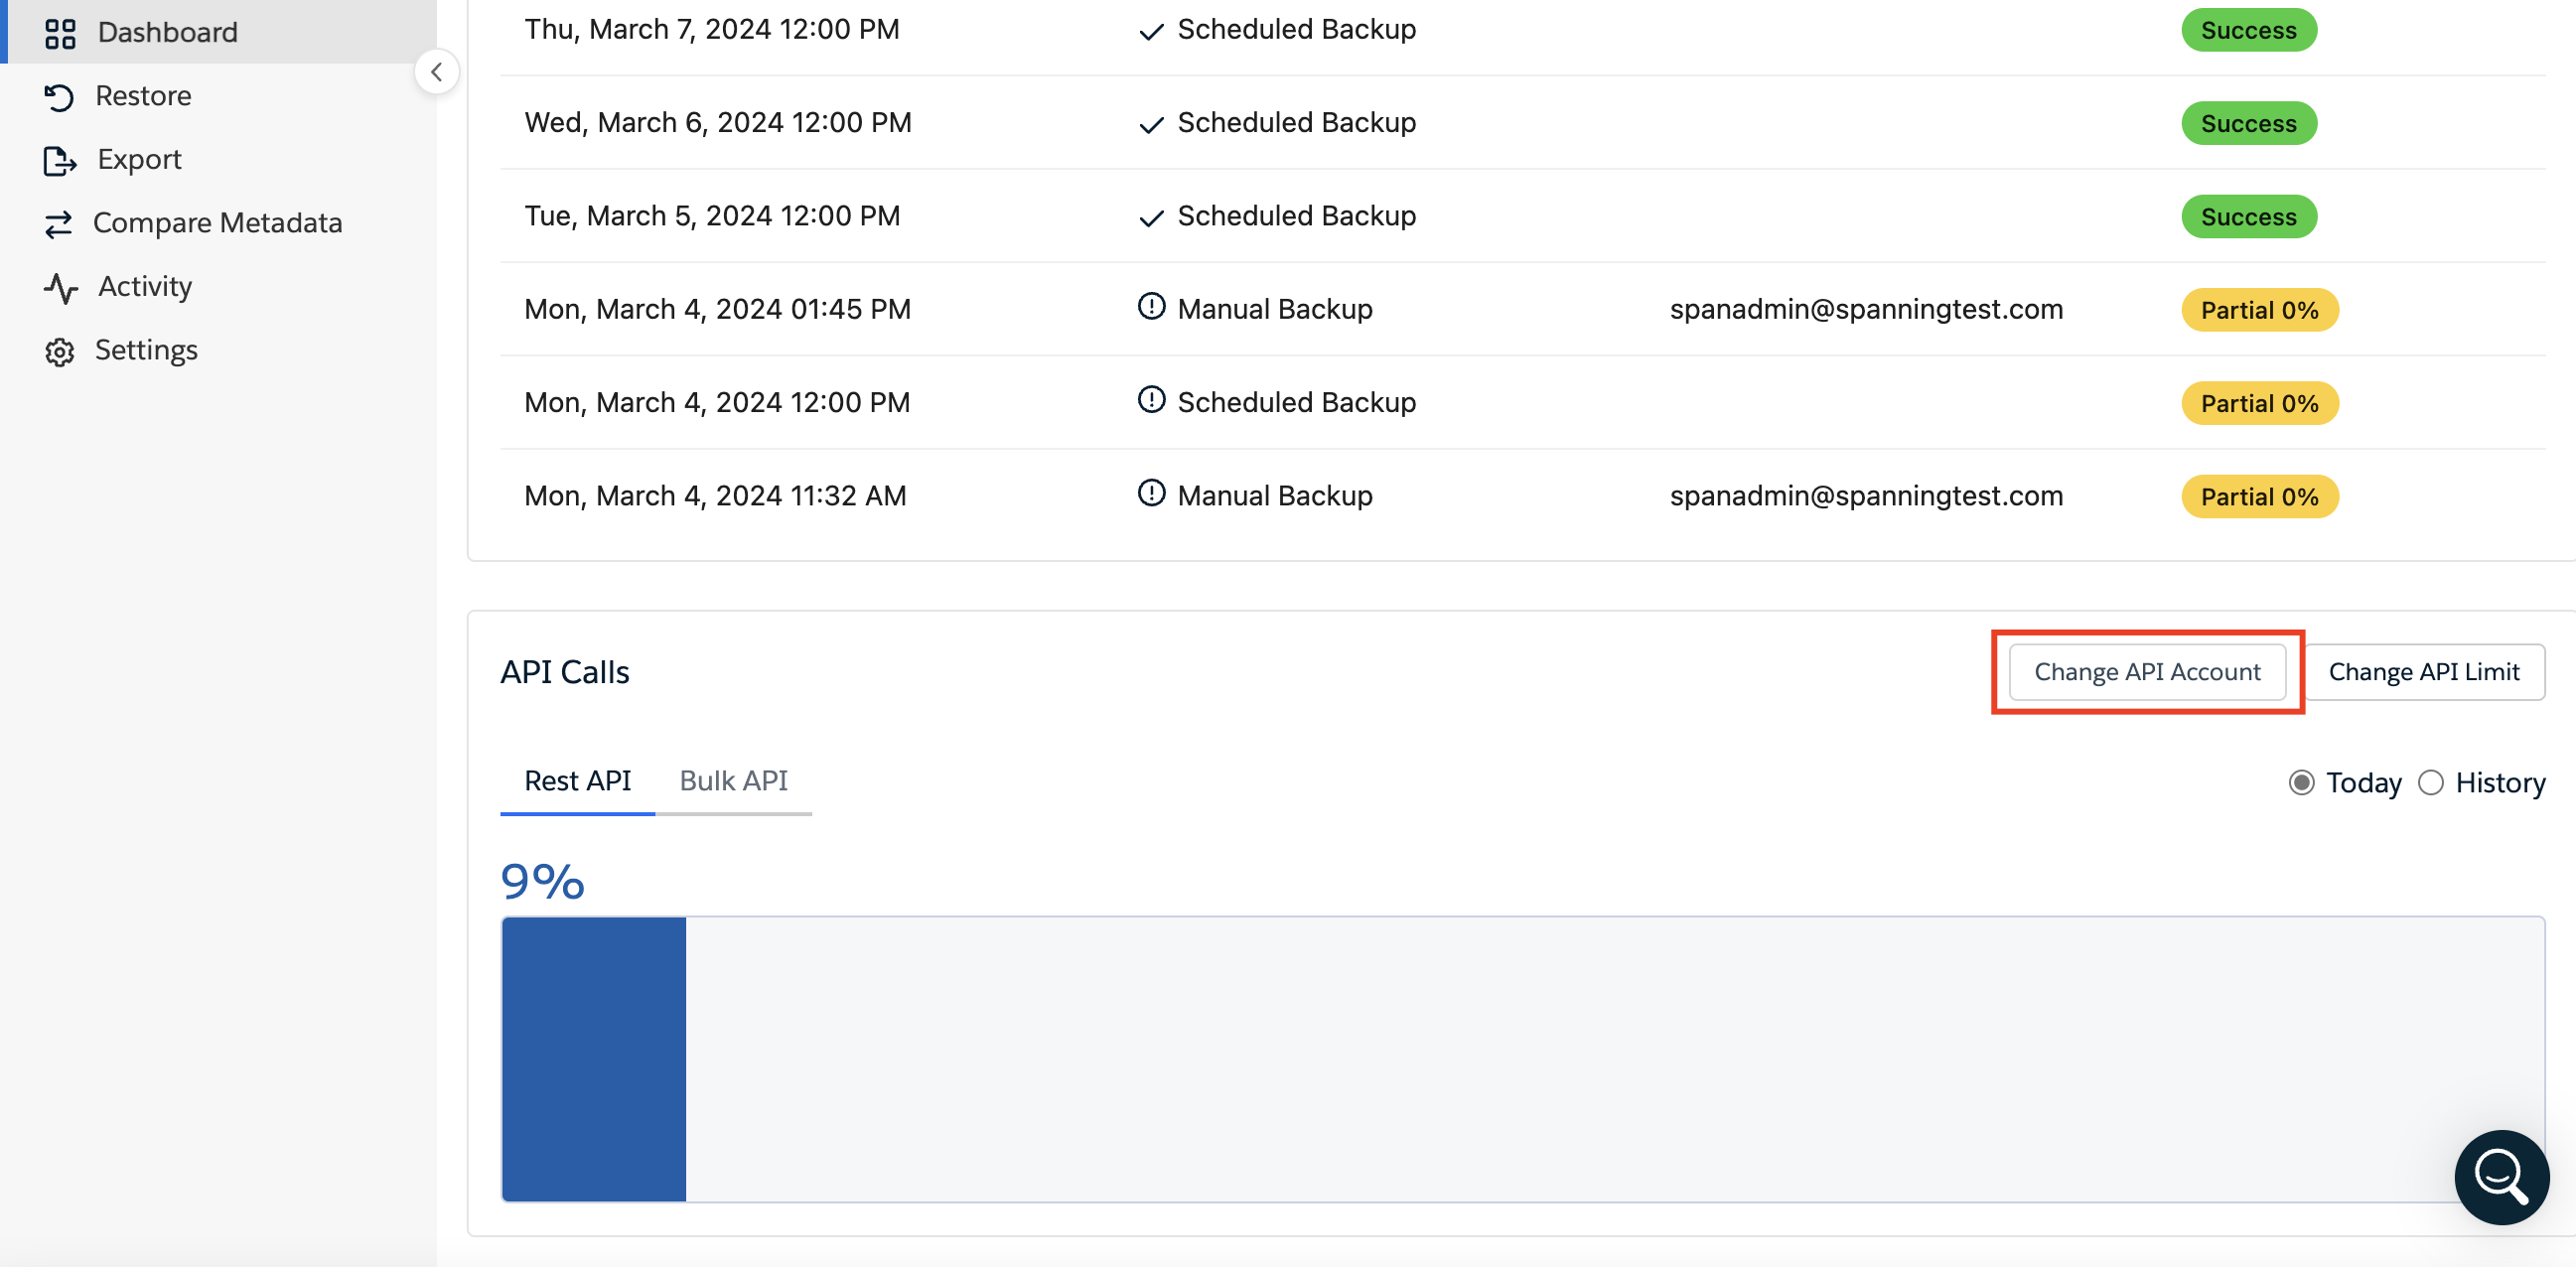The height and width of the screenshot is (1267, 2576).
Task: Click the Compare Metadata arrows icon
Action: pos(58,224)
